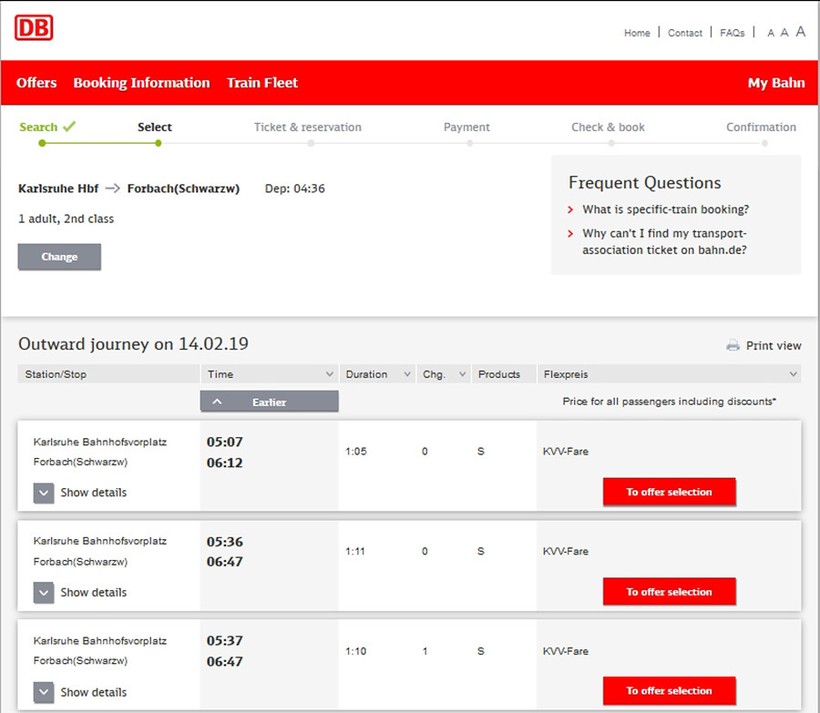Open Booking Information menu
The height and width of the screenshot is (713, 820).
click(x=141, y=83)
